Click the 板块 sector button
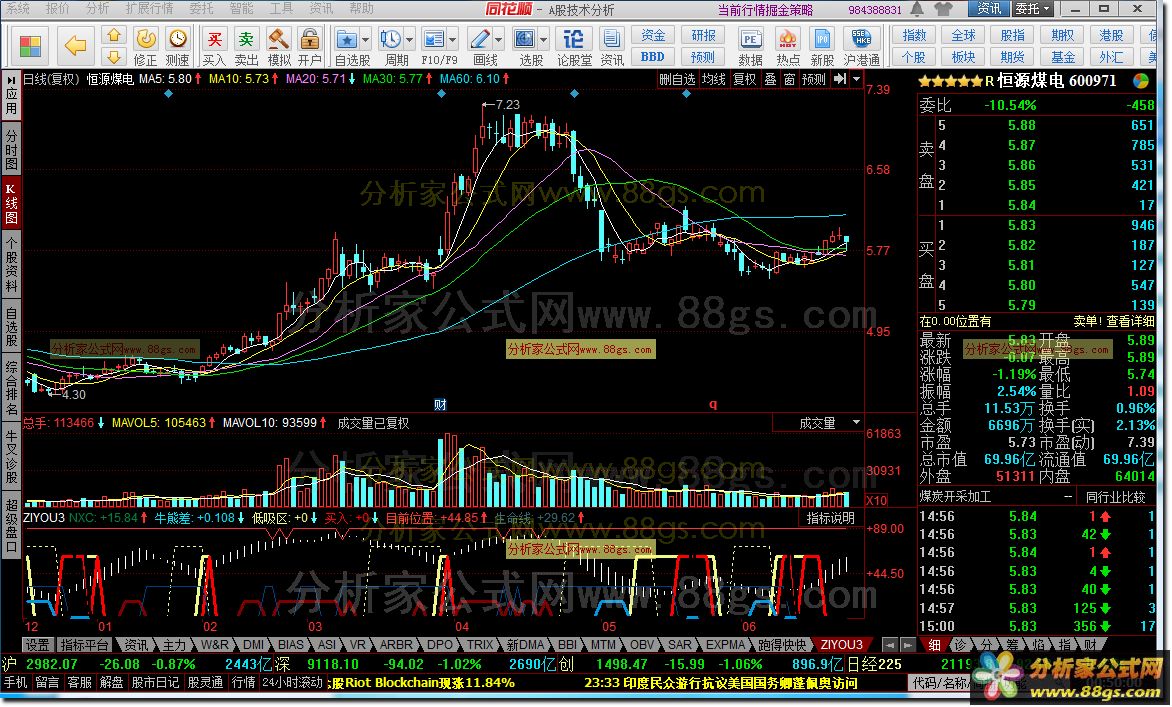The image size is (1172, 707). pyautogui.click(x=963, y=57)
